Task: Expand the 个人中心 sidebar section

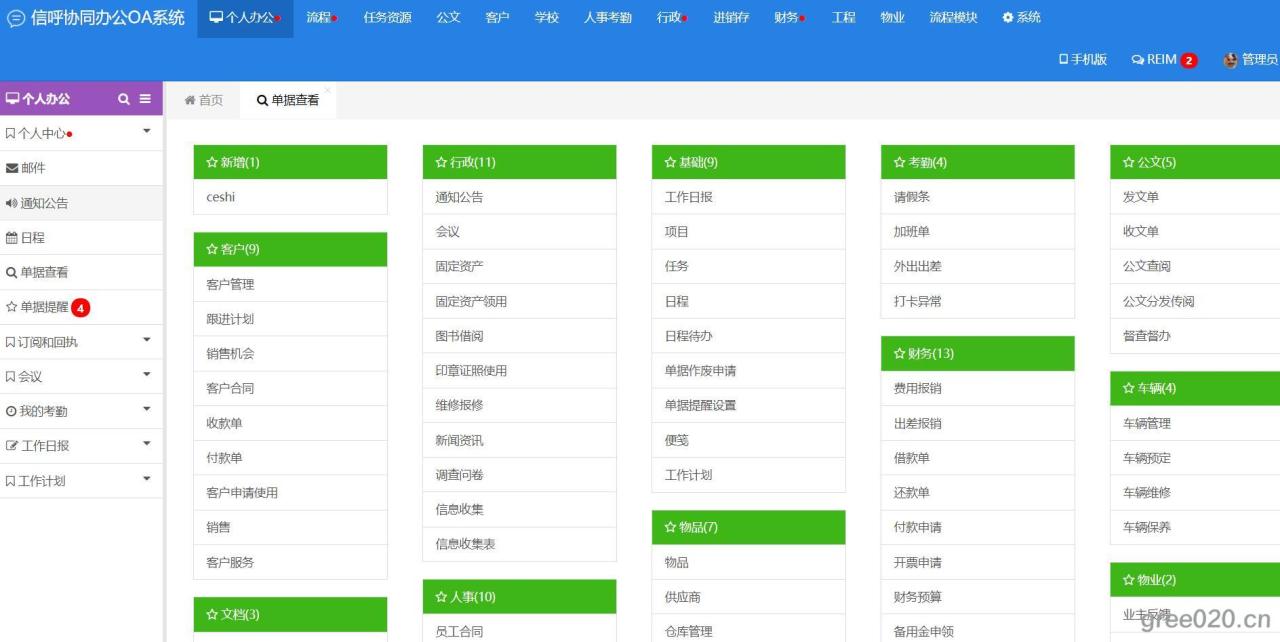Action: coord(145,131)
